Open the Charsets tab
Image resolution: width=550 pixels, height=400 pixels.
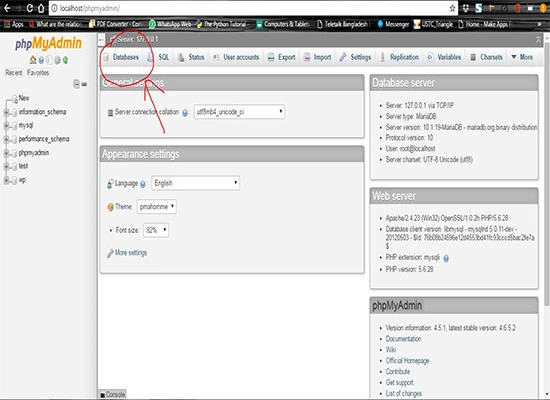point(487,57)
